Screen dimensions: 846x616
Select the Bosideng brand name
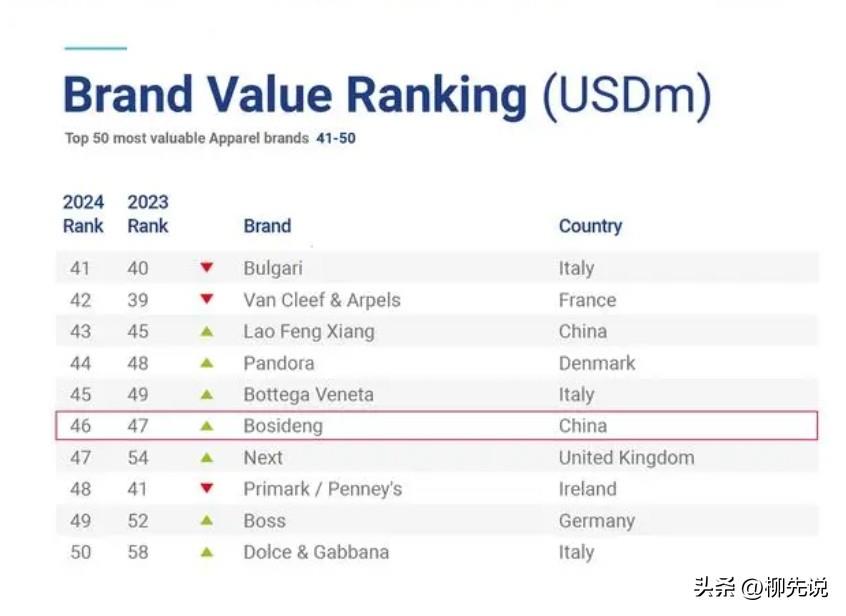283,426
